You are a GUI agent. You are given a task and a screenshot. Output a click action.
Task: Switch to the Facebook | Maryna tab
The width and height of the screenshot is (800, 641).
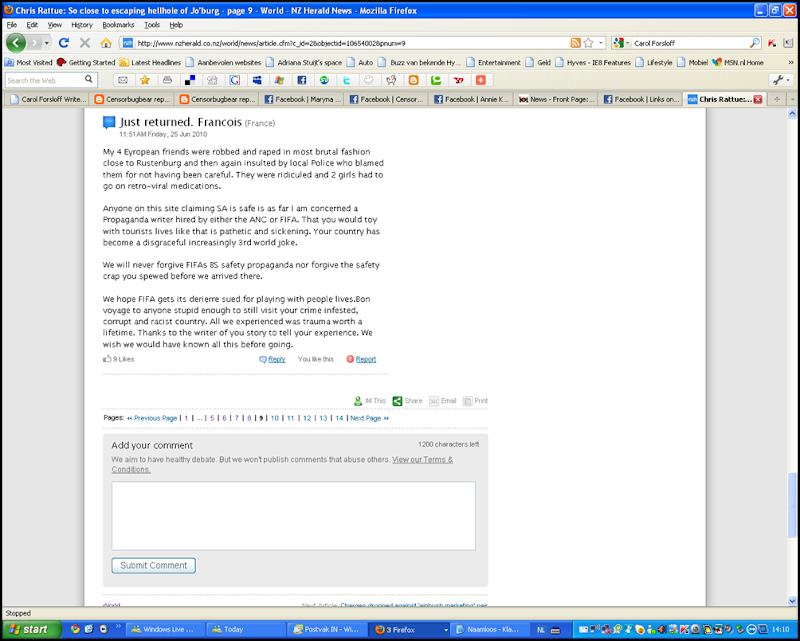tap(302, 99)
